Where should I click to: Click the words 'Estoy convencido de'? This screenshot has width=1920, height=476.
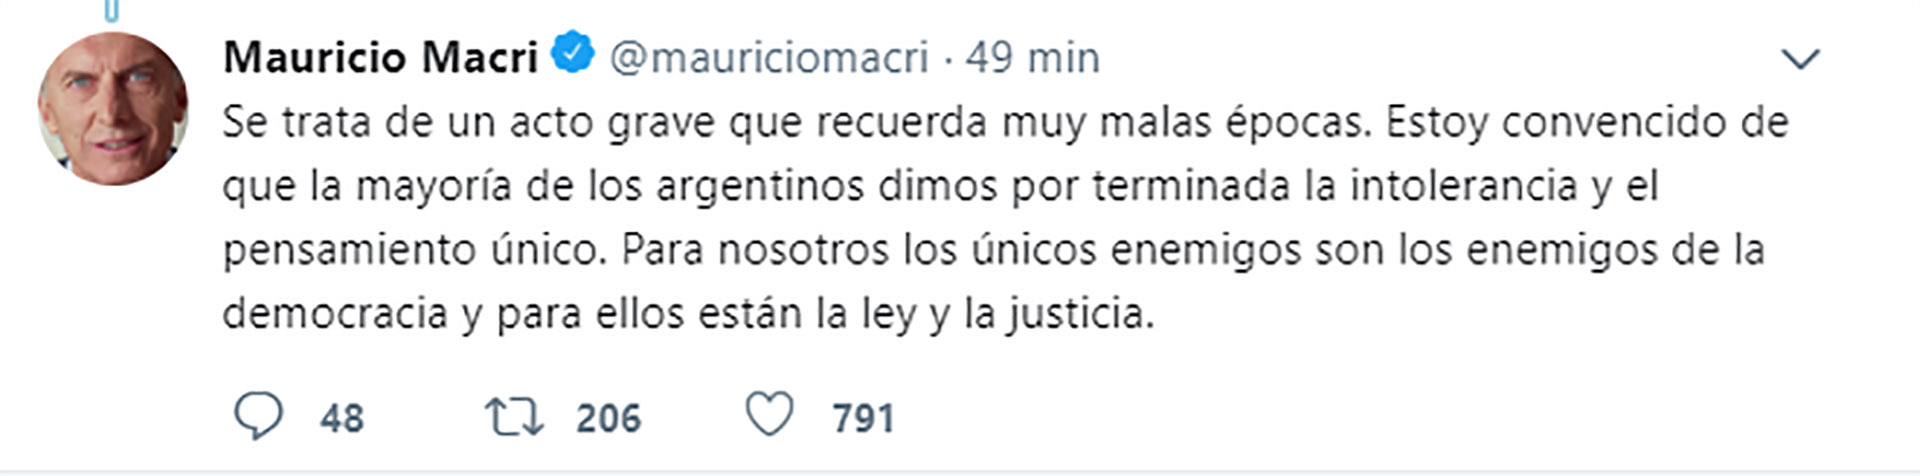1587,123
